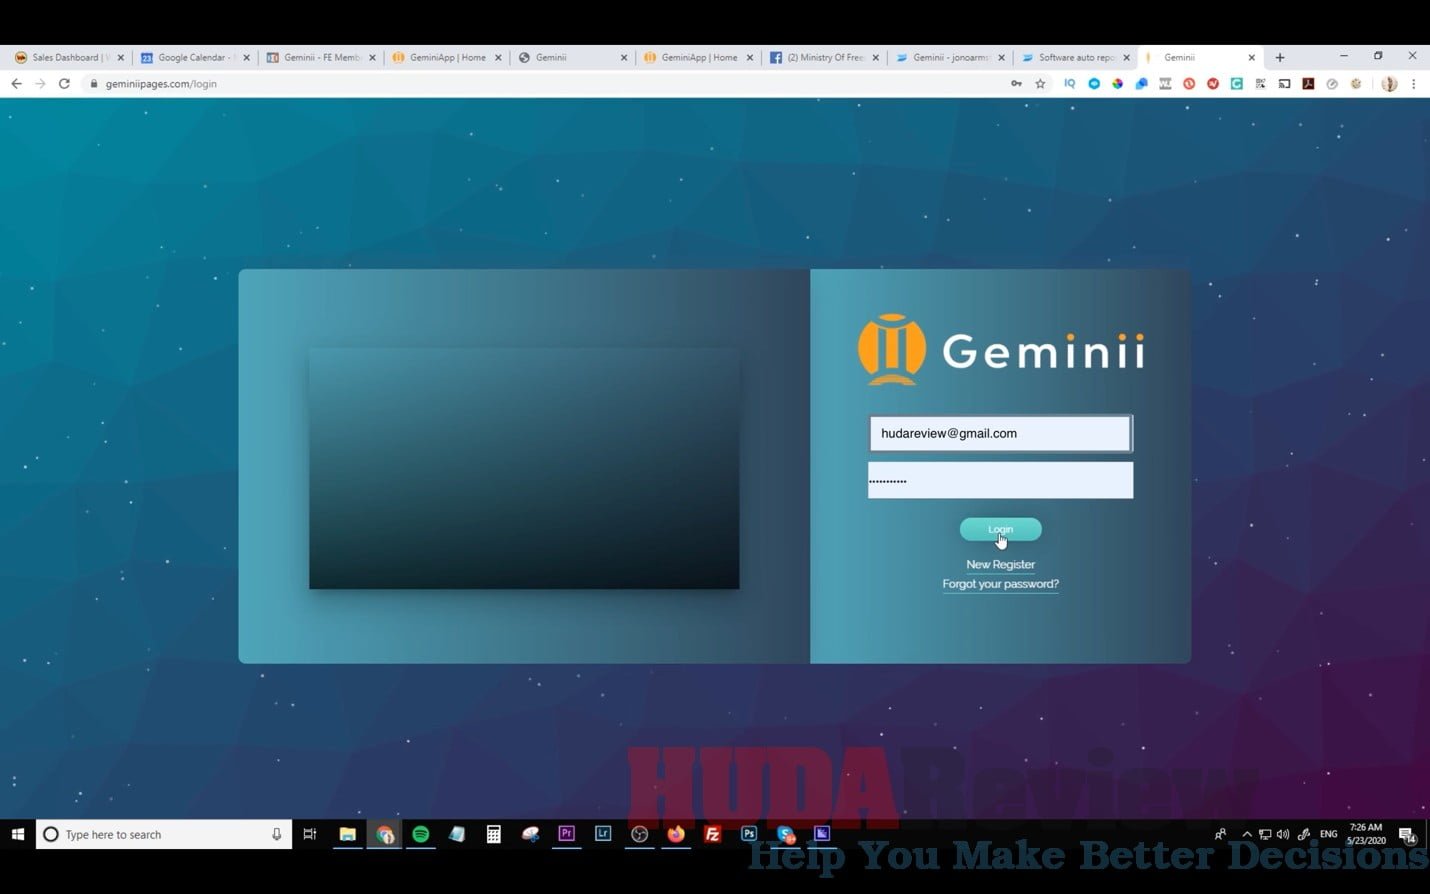Screen dimensions: 1430x894
Task: Open File Explorer from the taskbar
Action: point(348,834)
